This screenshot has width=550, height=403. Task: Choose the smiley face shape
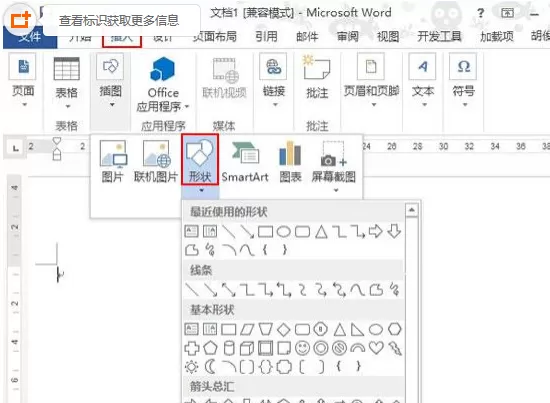pyautogui.click(x=302, y=348)
